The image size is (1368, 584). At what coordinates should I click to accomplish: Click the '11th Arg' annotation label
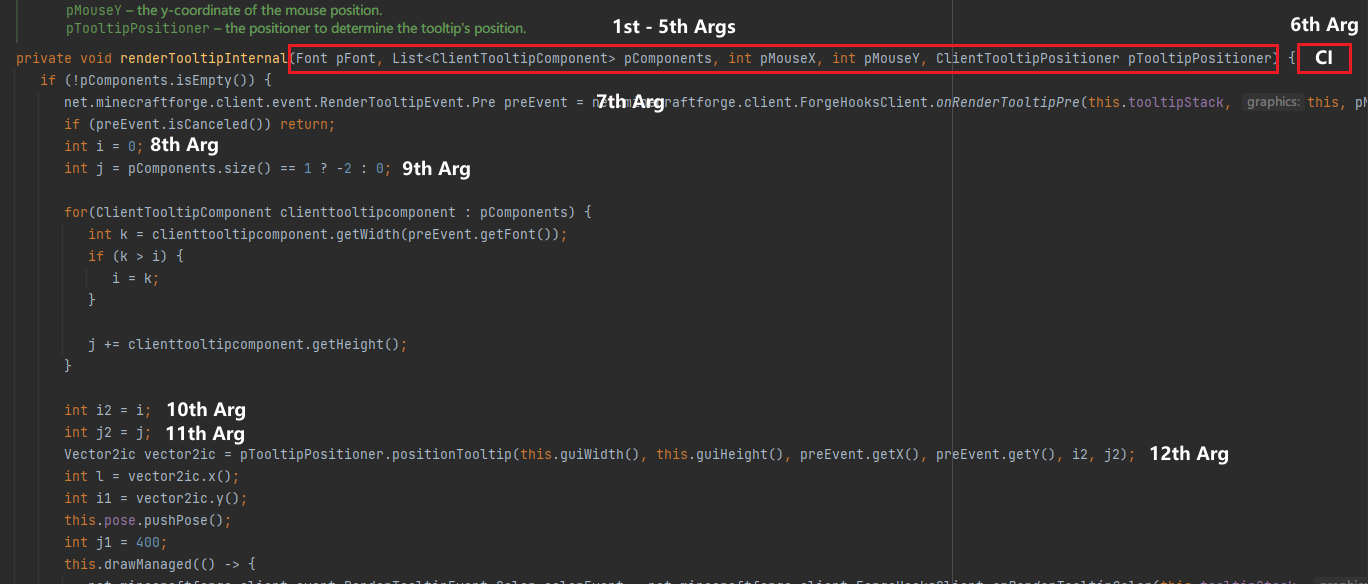[204, 433]
